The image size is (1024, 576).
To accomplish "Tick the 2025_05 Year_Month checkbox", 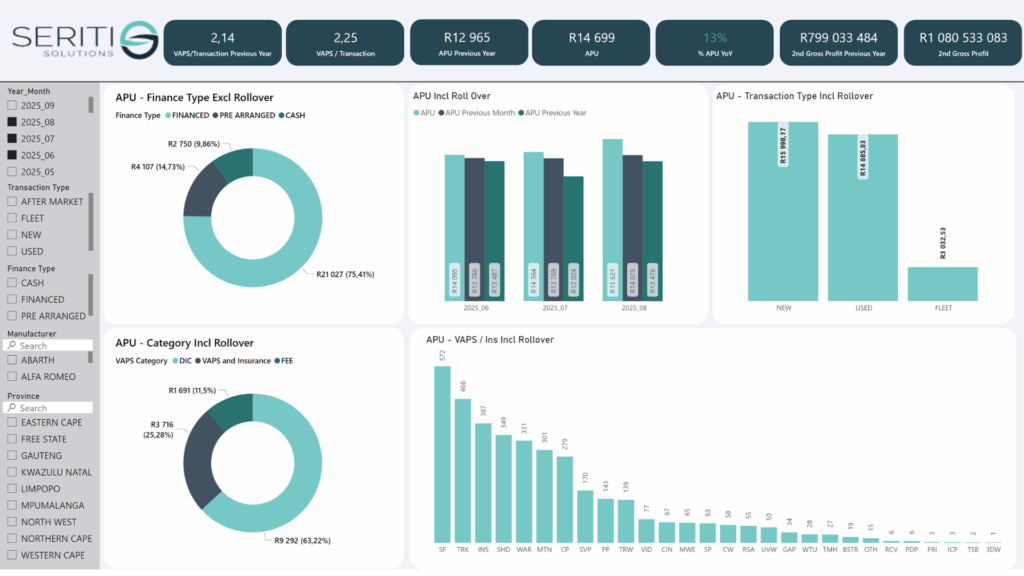I will (x=12, y=172).
